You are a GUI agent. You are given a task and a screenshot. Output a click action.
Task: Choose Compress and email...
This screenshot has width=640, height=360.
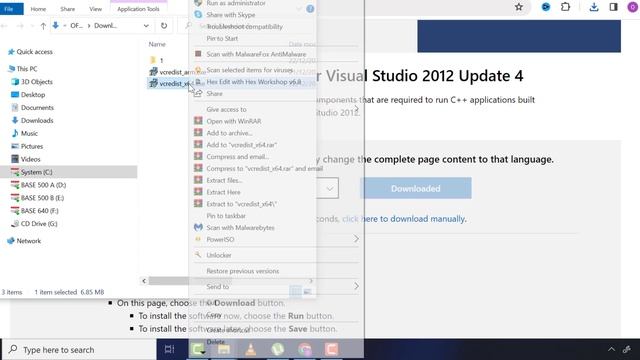(x=238, y=157)
